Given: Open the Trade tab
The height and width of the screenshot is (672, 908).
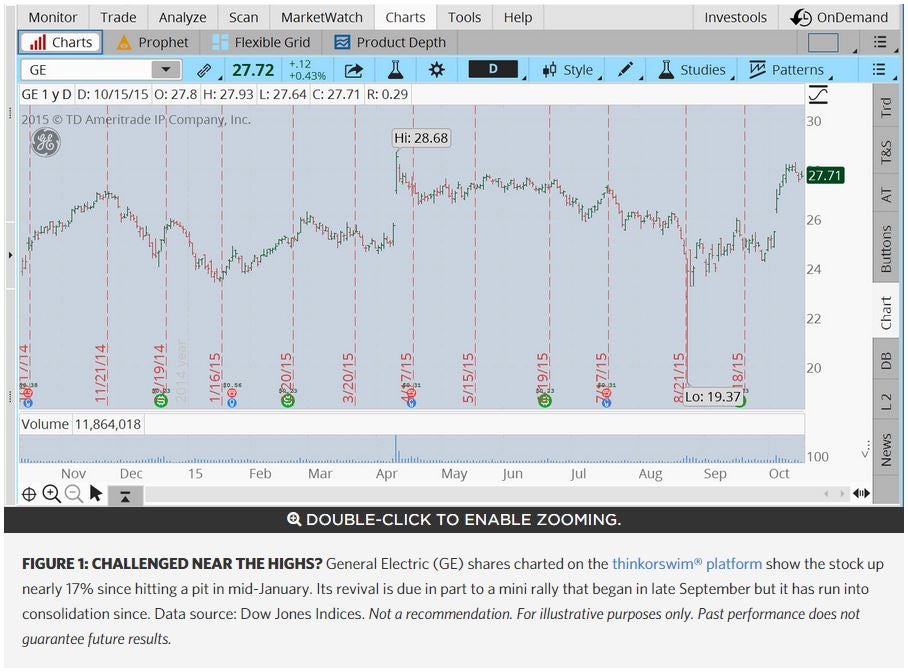Looking at the screenshot, I should click(118, 17).
